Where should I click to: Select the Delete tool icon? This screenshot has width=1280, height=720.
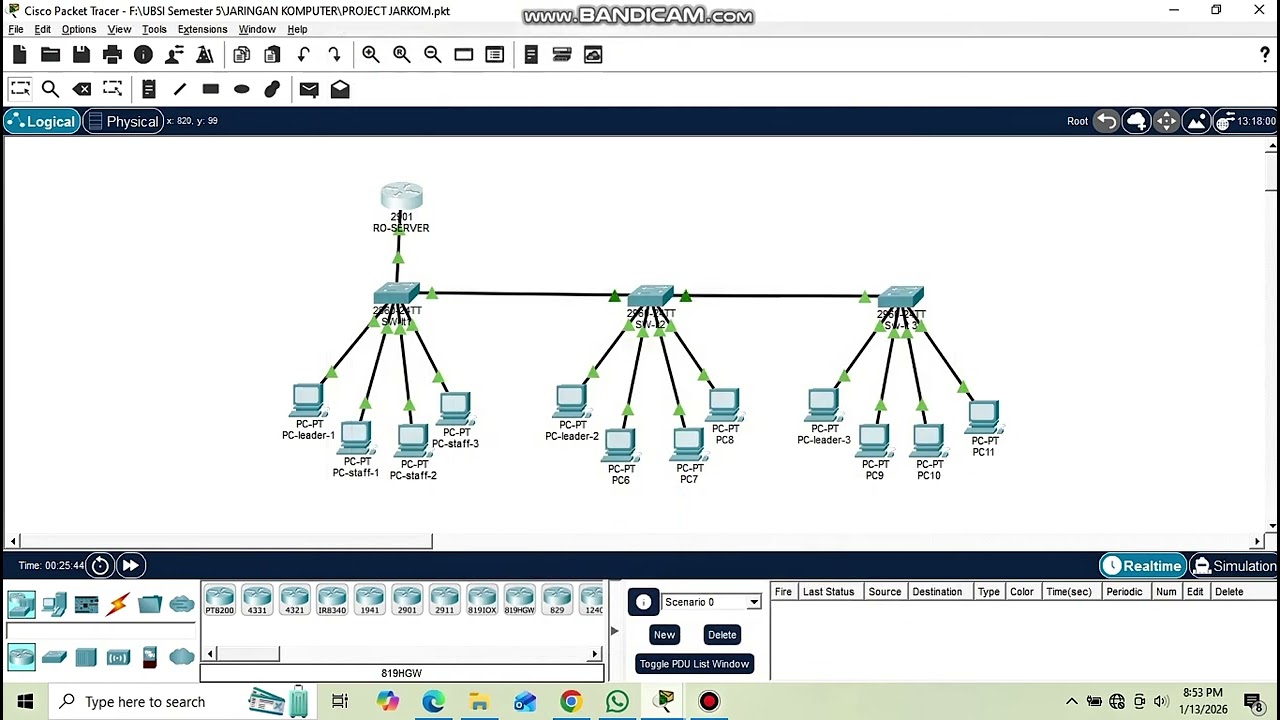pos(82,89)
